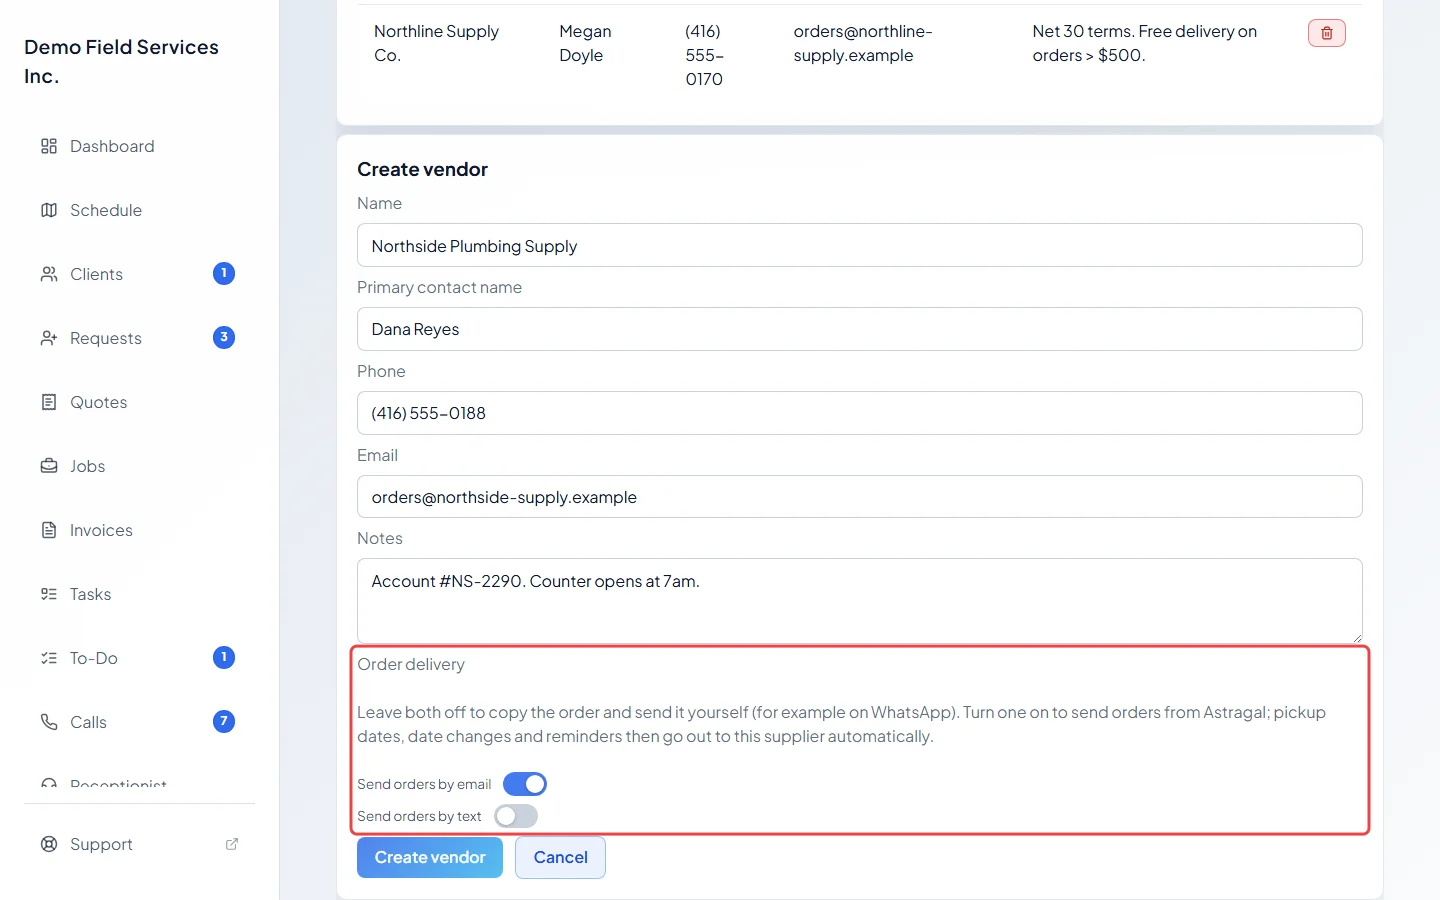This screenshot has width=1440, height=900.
Task: Click the To-Do badge showing 1
Action: [224, 657]
